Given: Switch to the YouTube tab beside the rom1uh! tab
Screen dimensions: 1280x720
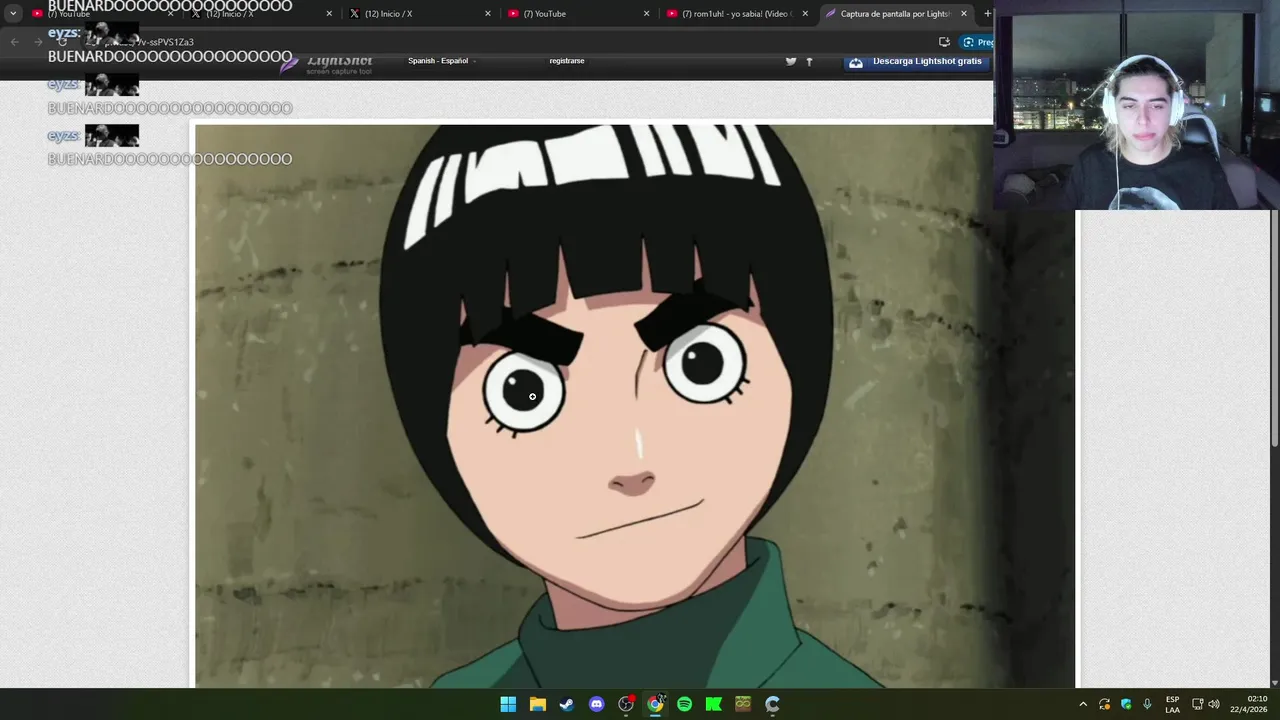Looking at the screenshot, I should coord(578,14).
